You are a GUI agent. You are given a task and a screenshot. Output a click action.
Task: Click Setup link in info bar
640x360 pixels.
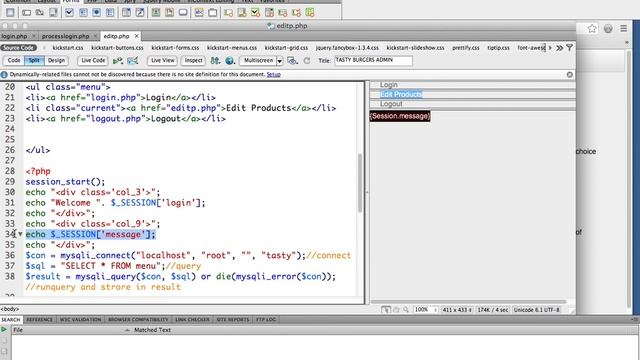click(x=273, y=75)
